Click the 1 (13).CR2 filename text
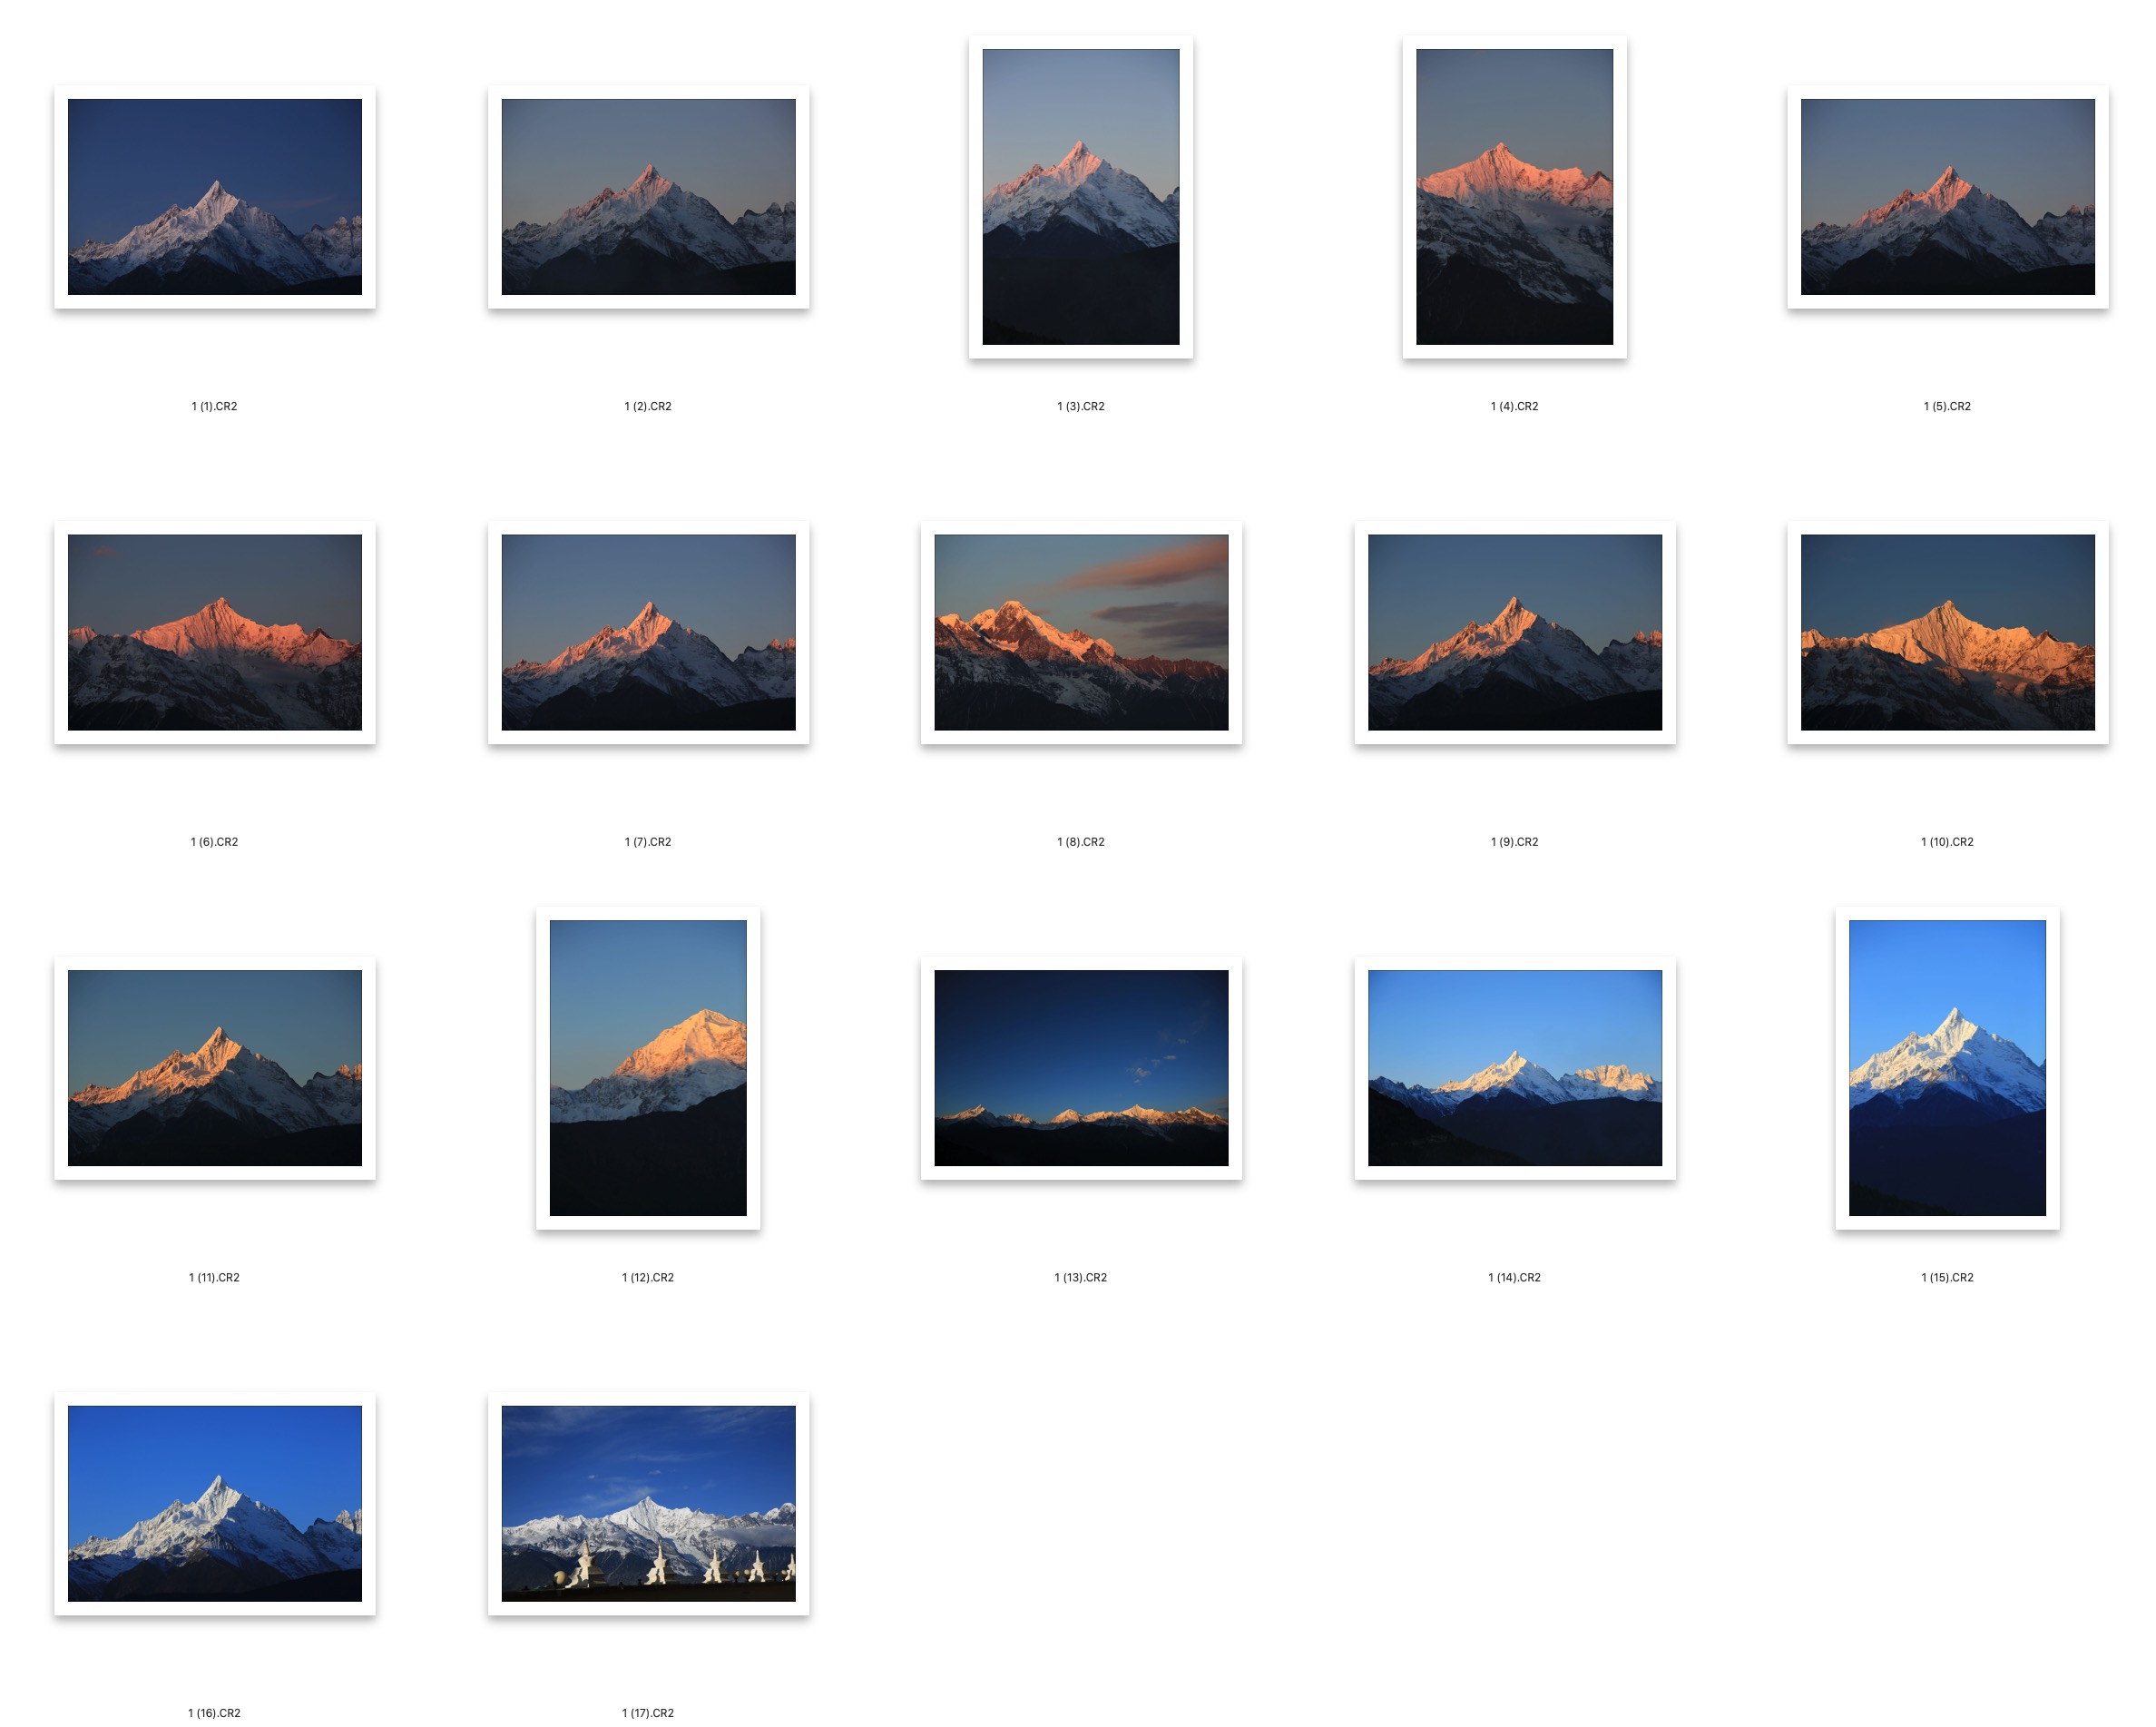The image size is (2156, 1727). [x=1080, y=1277]
